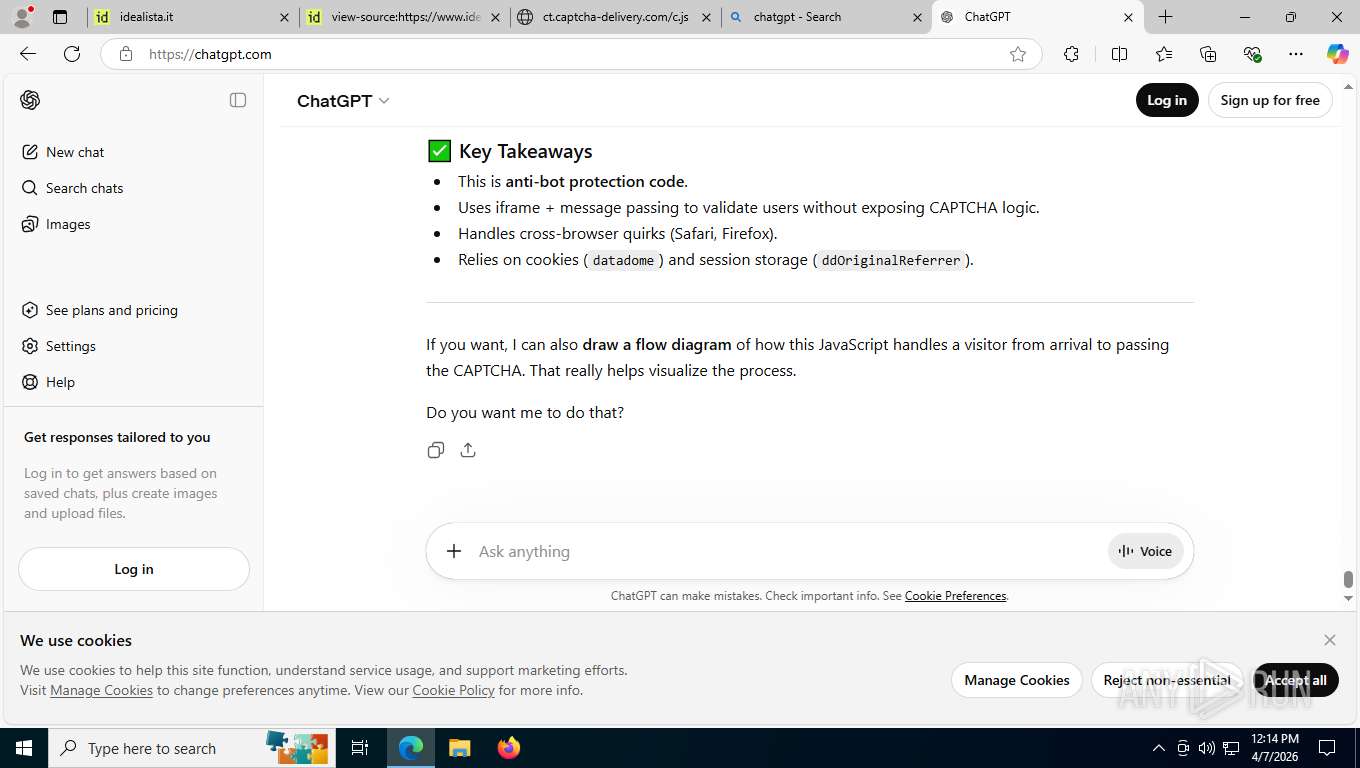The width and height of the screenshot is (1360, 768).
Task: Click the black Log in button at top
Action: (1167, 100)
